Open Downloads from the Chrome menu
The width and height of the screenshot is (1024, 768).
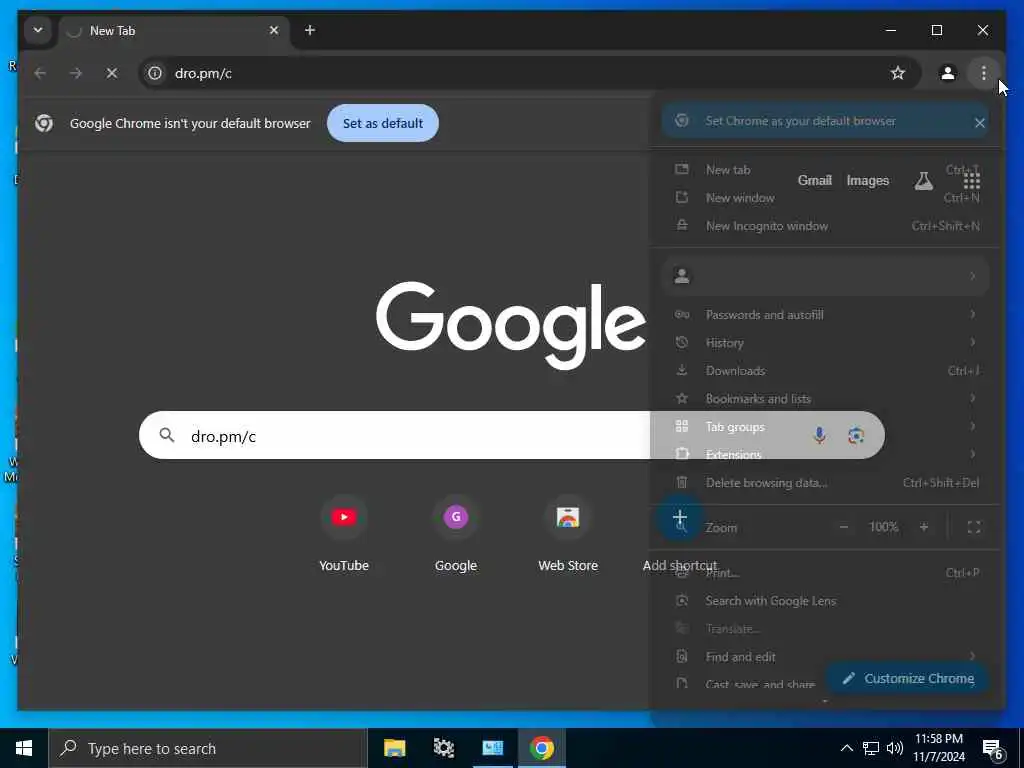825,371
